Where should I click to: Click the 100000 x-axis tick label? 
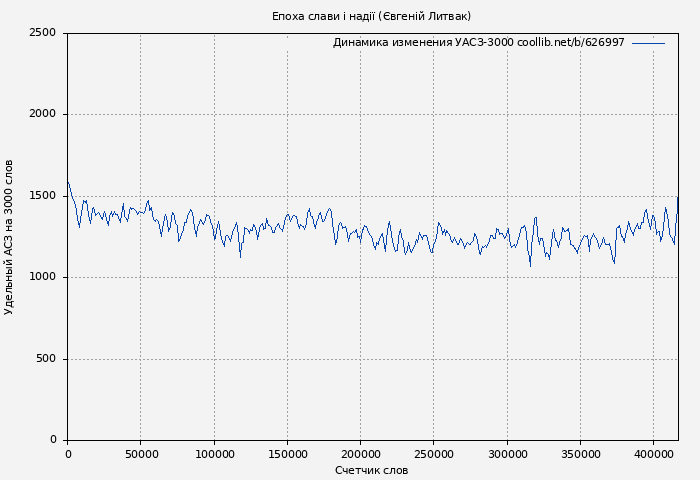(214, 455)
